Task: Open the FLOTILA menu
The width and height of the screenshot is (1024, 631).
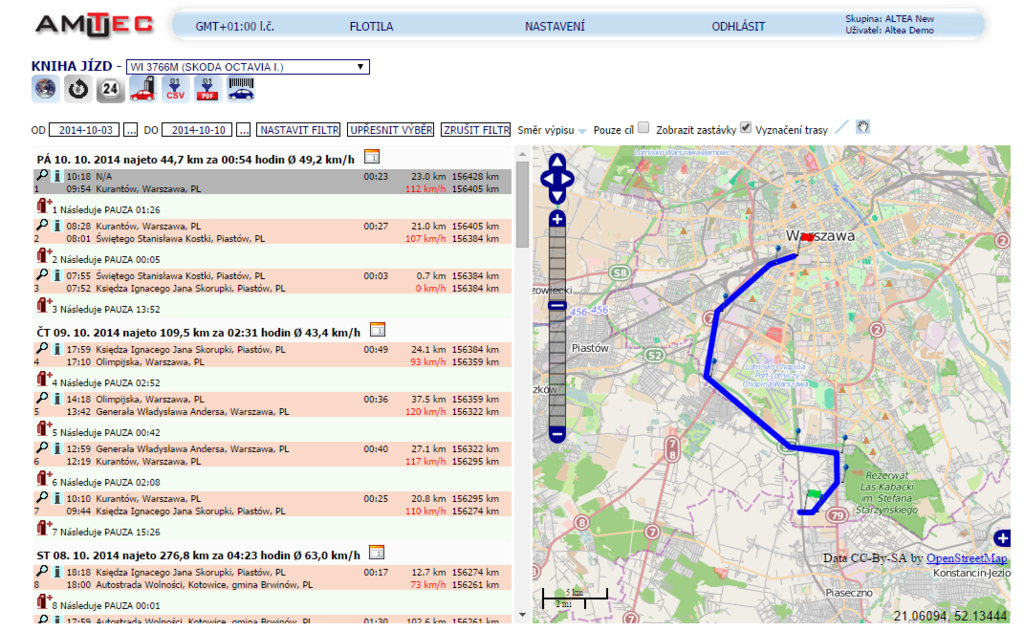Action: [371, 27]
